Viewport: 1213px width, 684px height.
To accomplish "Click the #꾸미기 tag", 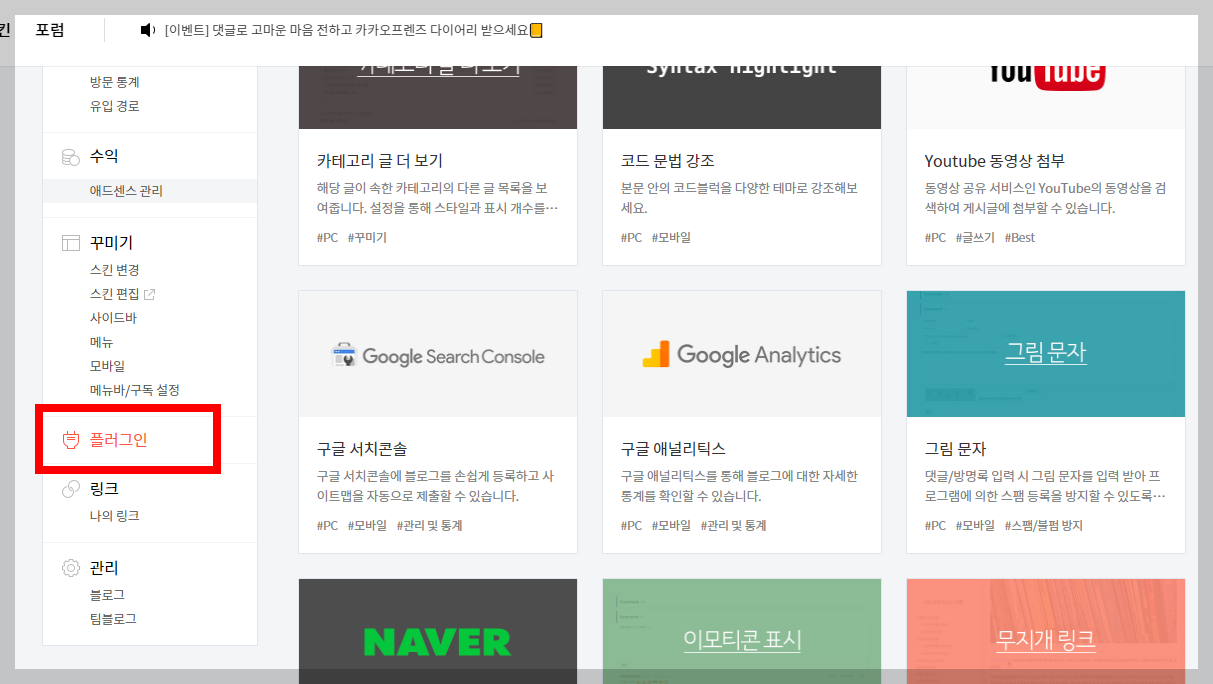I will click(367, 238).
